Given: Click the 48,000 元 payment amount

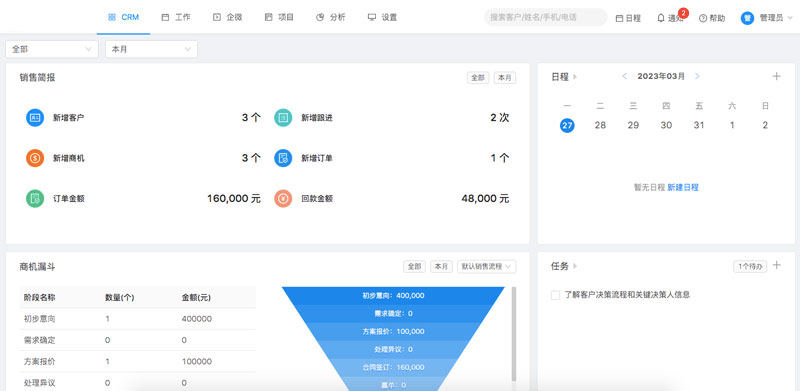Looking at the screenshot, I should (x=485, y=199).
